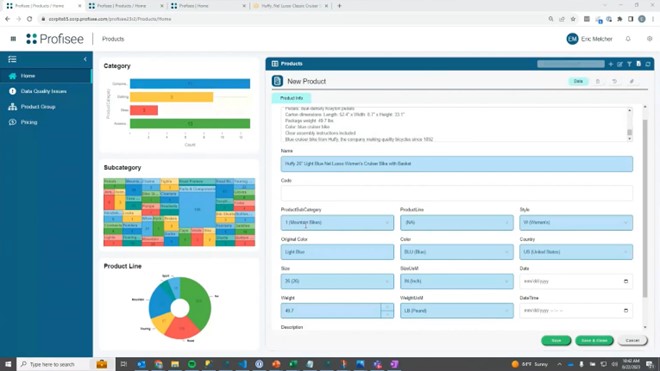Click the New Product document icon
The image size is (660, 371).
click(277, 81)
